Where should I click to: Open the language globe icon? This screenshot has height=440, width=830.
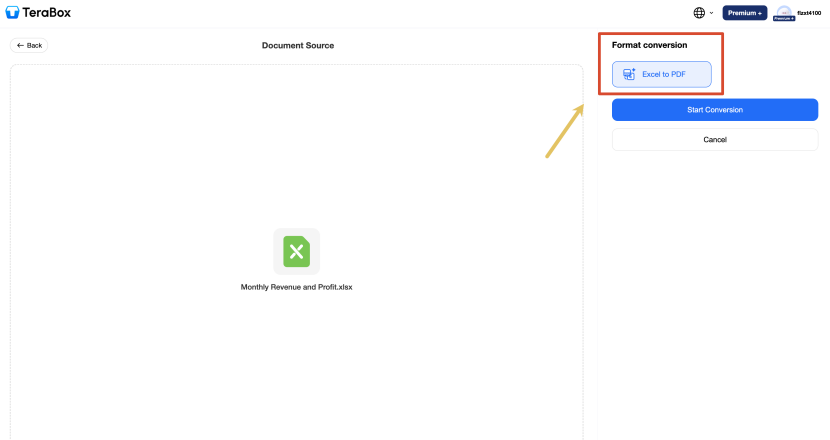699,13
